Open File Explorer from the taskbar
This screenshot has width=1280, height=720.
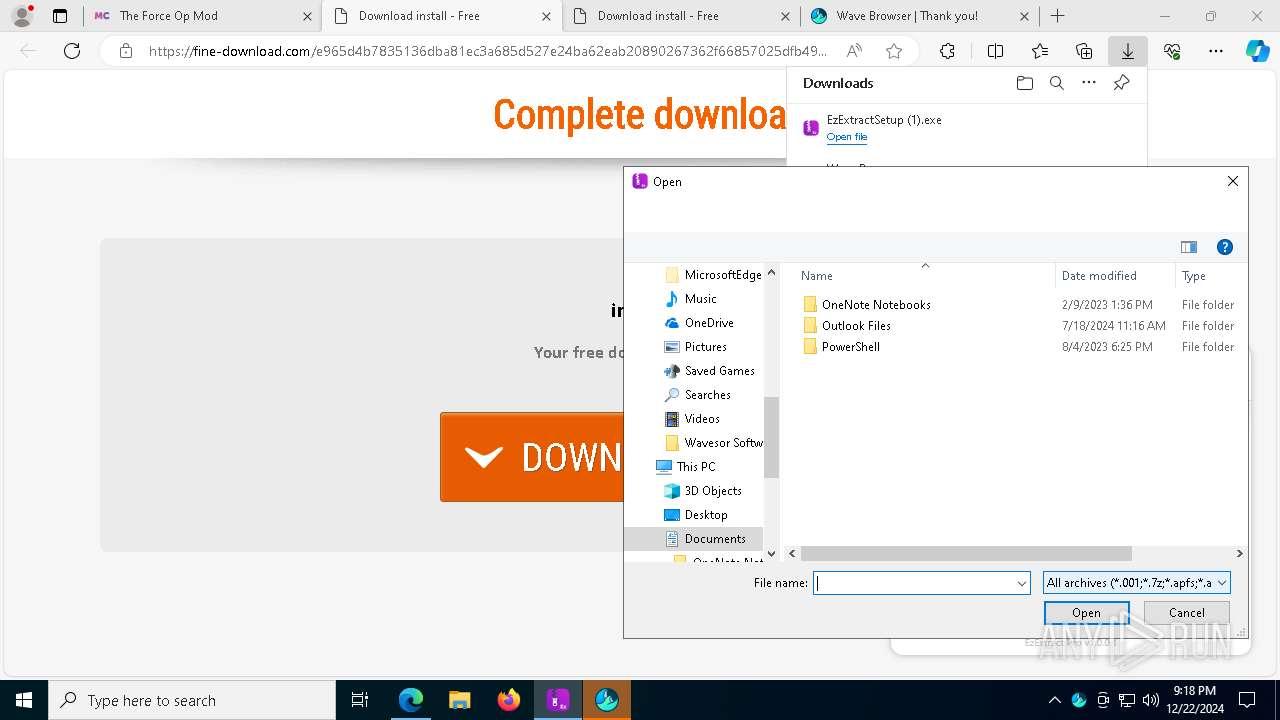pos(460,700)
